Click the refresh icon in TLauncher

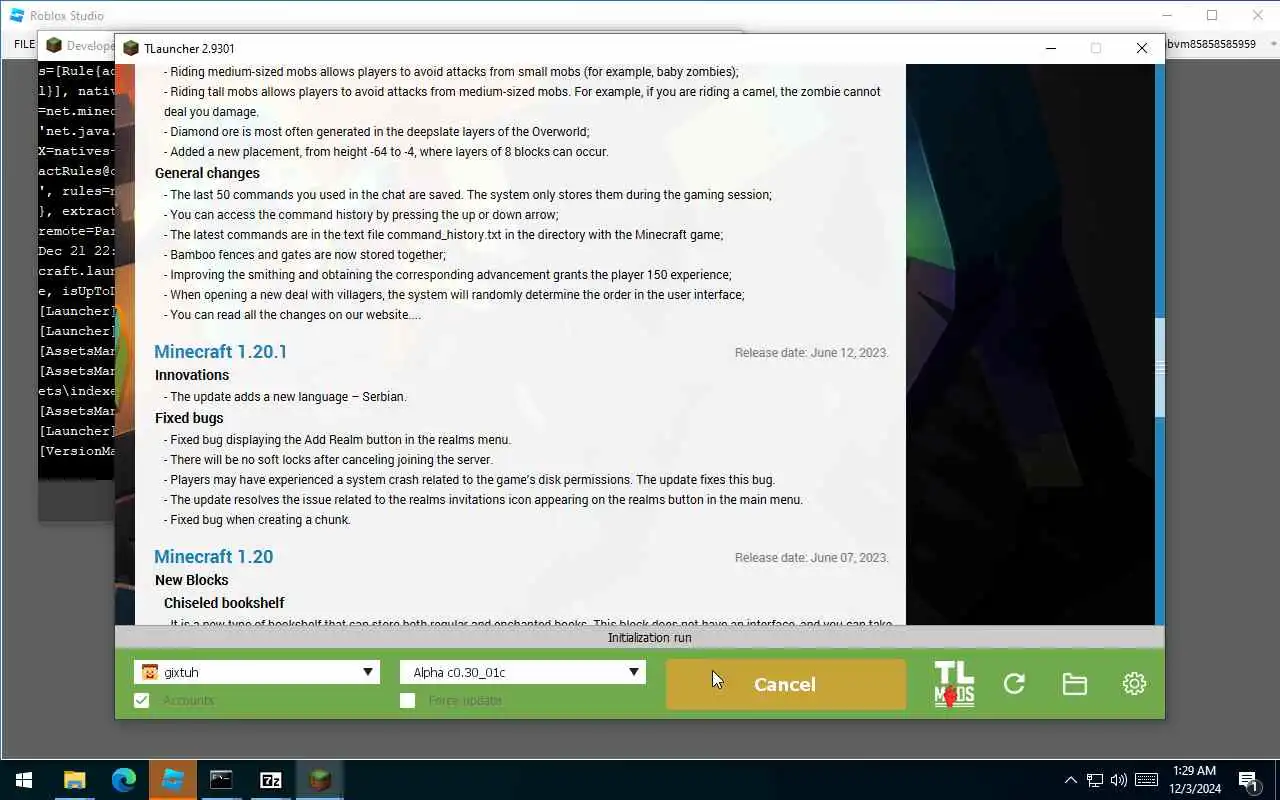(1014, 684)
